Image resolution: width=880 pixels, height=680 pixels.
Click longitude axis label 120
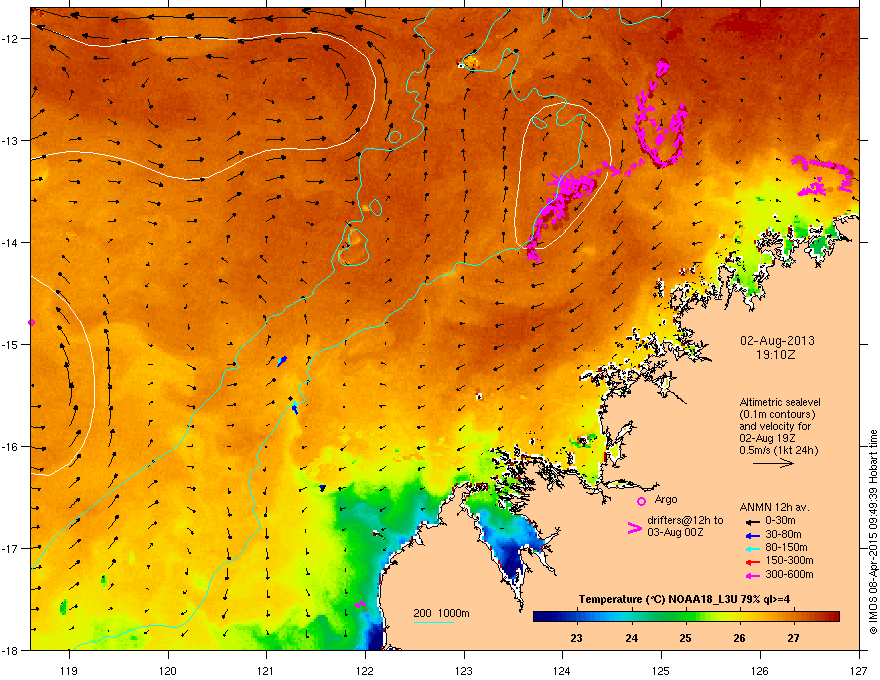pos(168,670)
